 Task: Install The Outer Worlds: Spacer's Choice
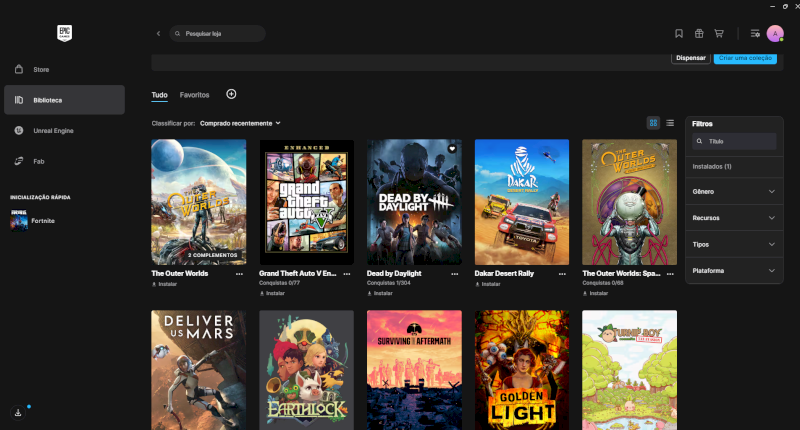tap(595, 293)
